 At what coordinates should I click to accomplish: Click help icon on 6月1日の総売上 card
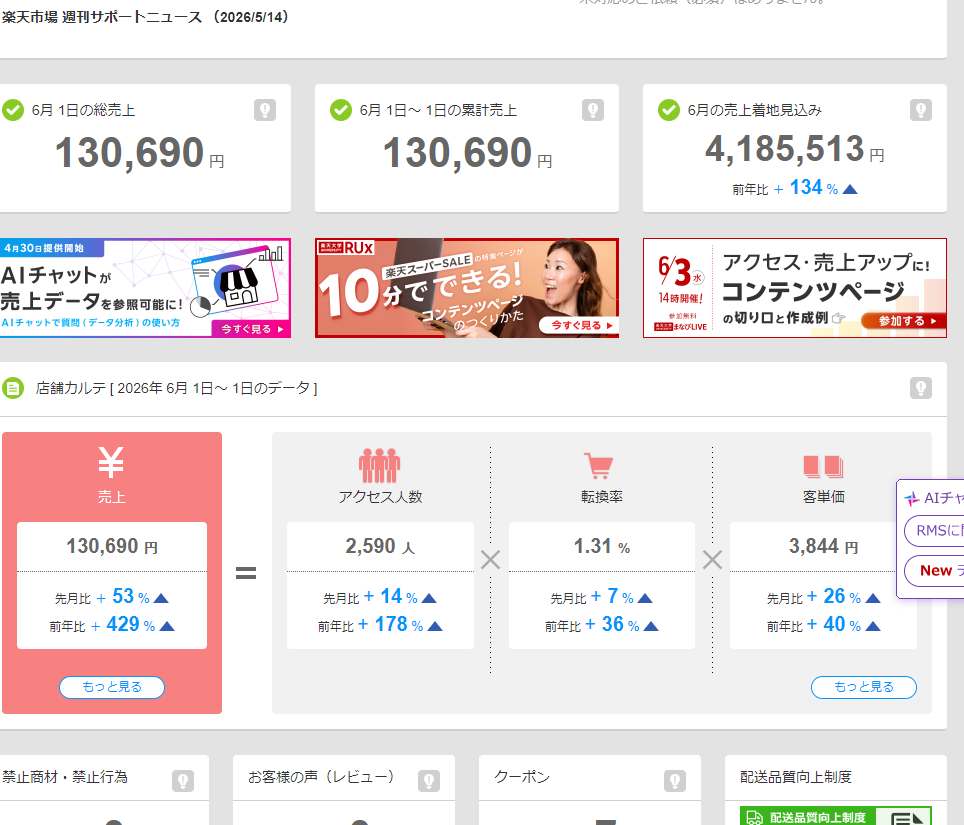click(265, 110)
